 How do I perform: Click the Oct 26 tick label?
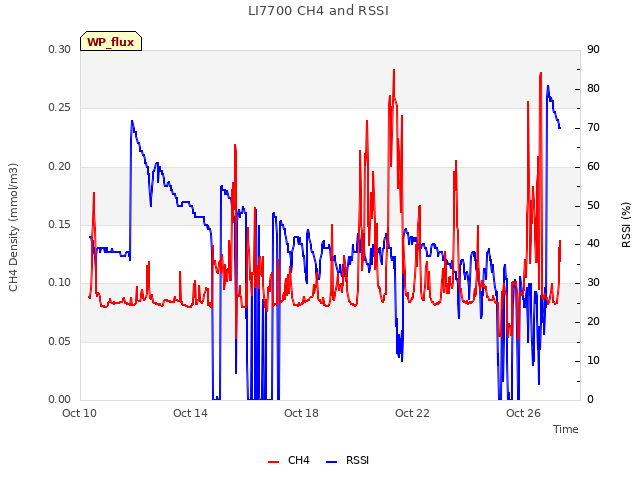pyautogui.click(x=523, y=413)
